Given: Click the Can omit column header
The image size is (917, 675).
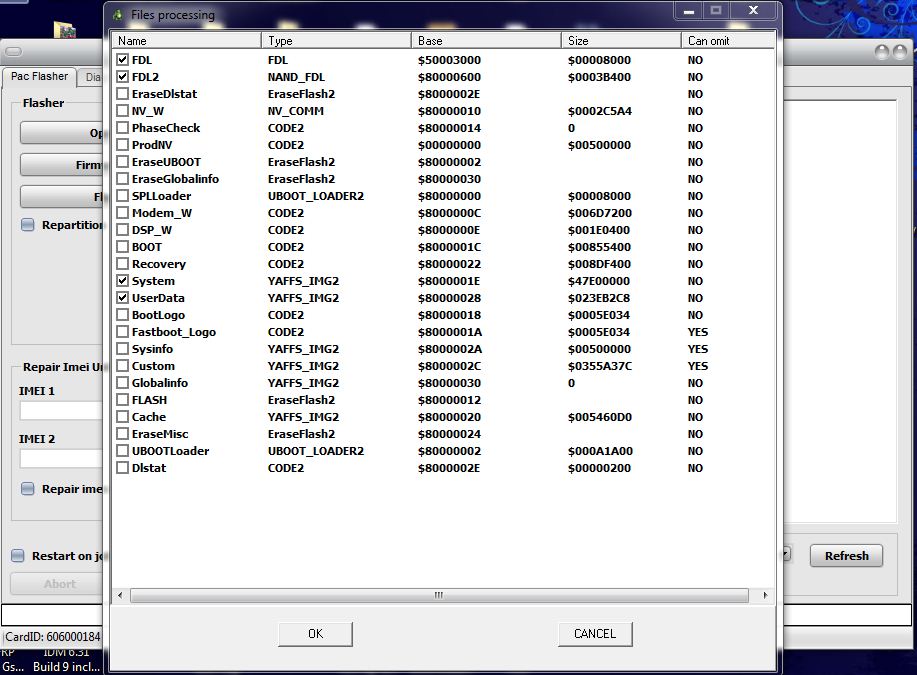Looking at the screenshot, I should (728, 40).
